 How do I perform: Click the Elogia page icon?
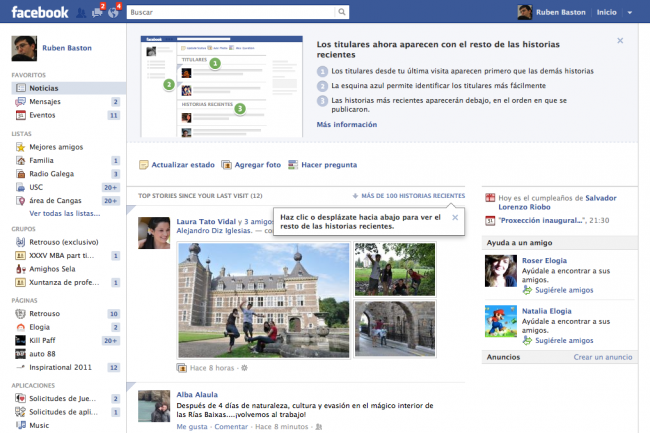21,327
